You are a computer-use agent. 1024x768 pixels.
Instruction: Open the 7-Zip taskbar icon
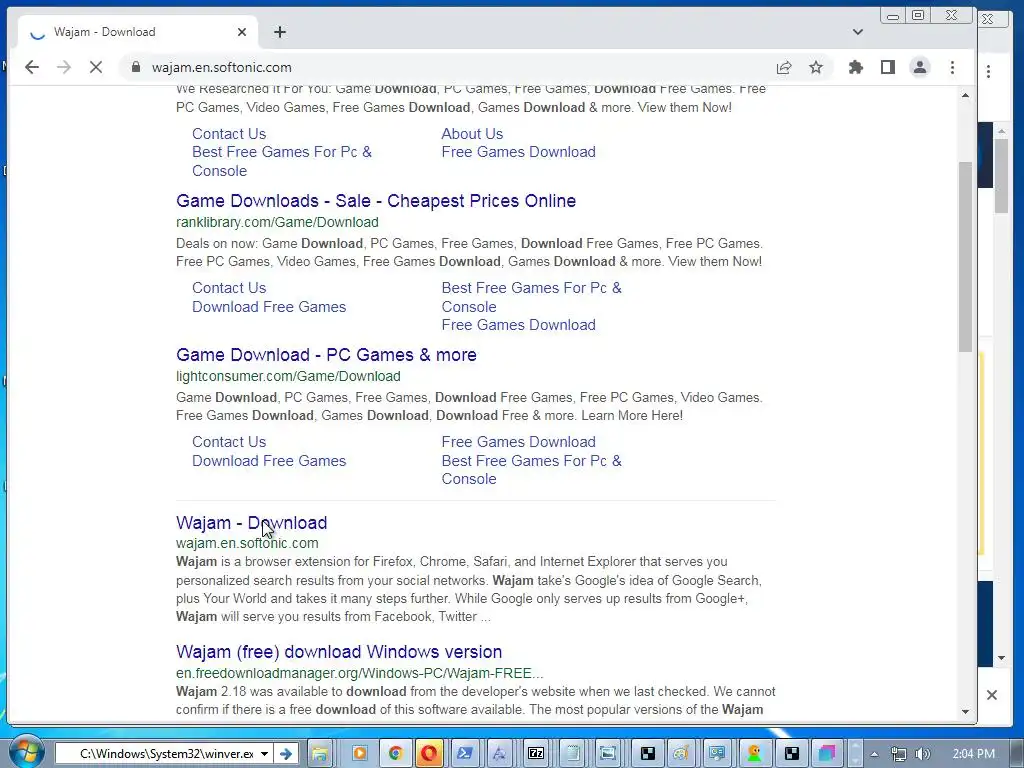tap(536, 754)
